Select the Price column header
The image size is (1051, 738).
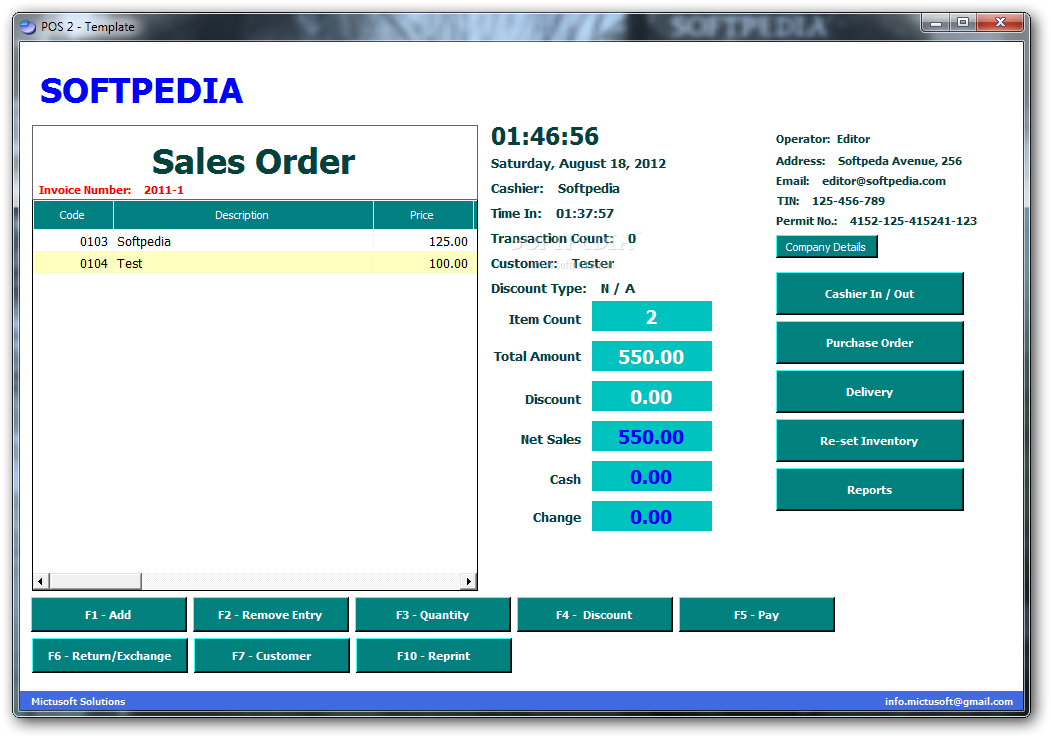pyautogui.click(x=423, y=215)
